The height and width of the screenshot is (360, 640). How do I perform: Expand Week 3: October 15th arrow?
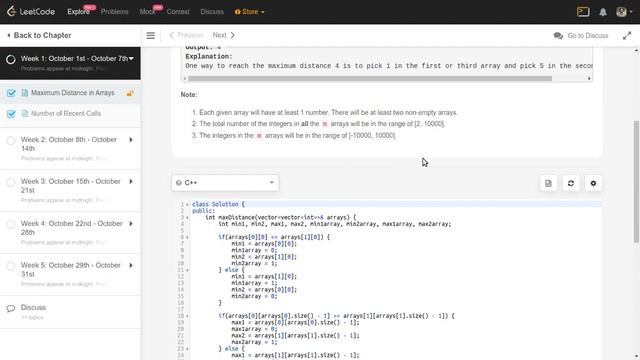(x=131, y=182)
